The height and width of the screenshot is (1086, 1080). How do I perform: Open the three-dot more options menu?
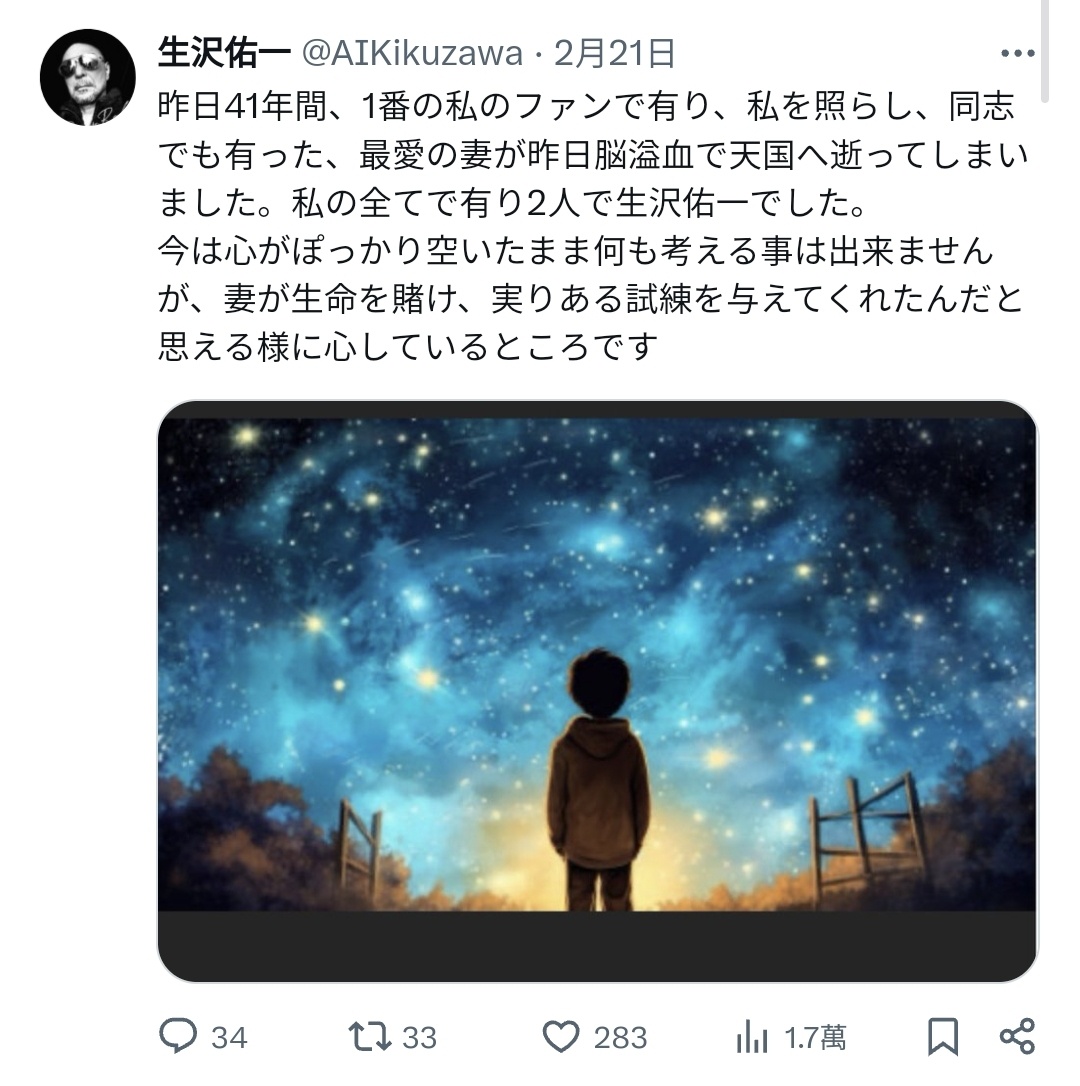tap(1018, 53)
